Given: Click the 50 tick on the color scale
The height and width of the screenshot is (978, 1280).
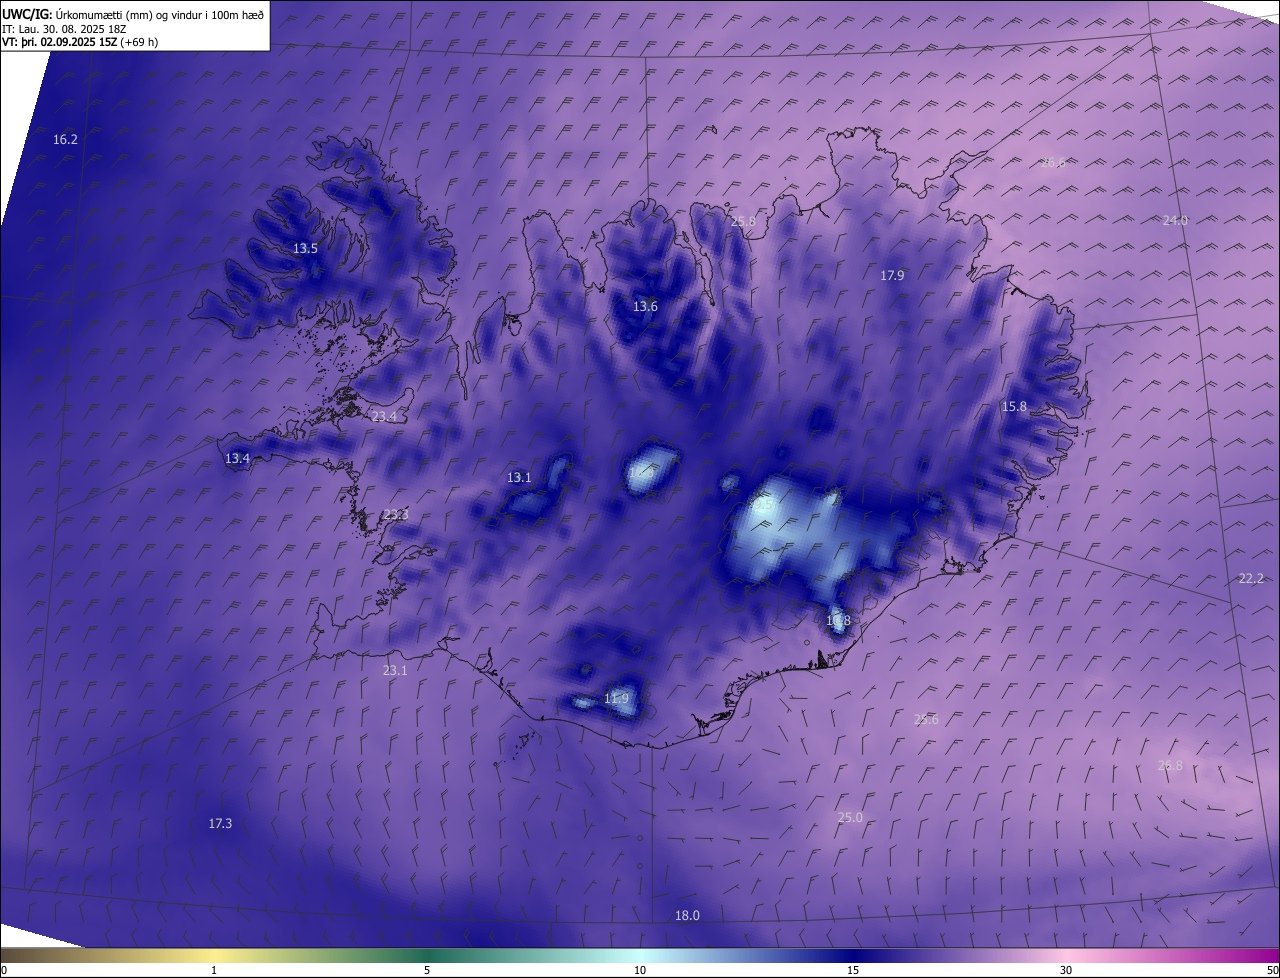Looking at the screenshot, I should (1272, 970).
